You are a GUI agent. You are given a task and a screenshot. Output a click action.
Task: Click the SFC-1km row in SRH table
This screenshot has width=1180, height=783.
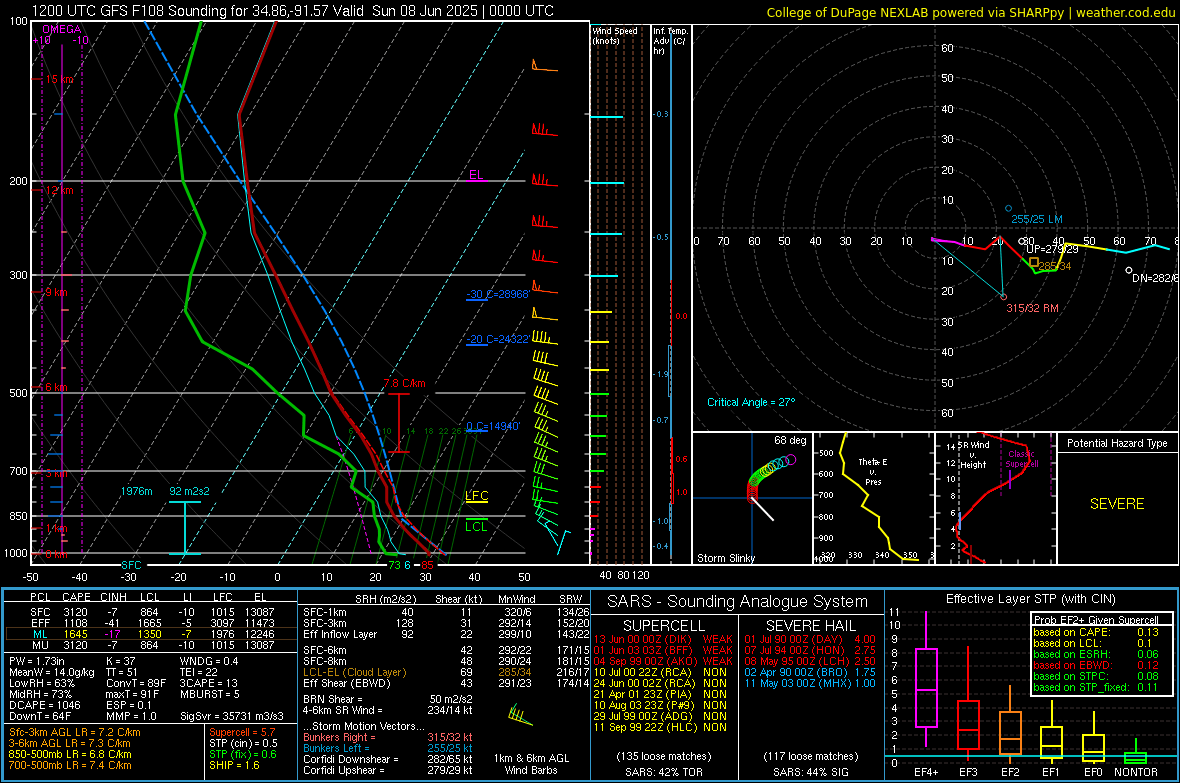pos(446,612)
